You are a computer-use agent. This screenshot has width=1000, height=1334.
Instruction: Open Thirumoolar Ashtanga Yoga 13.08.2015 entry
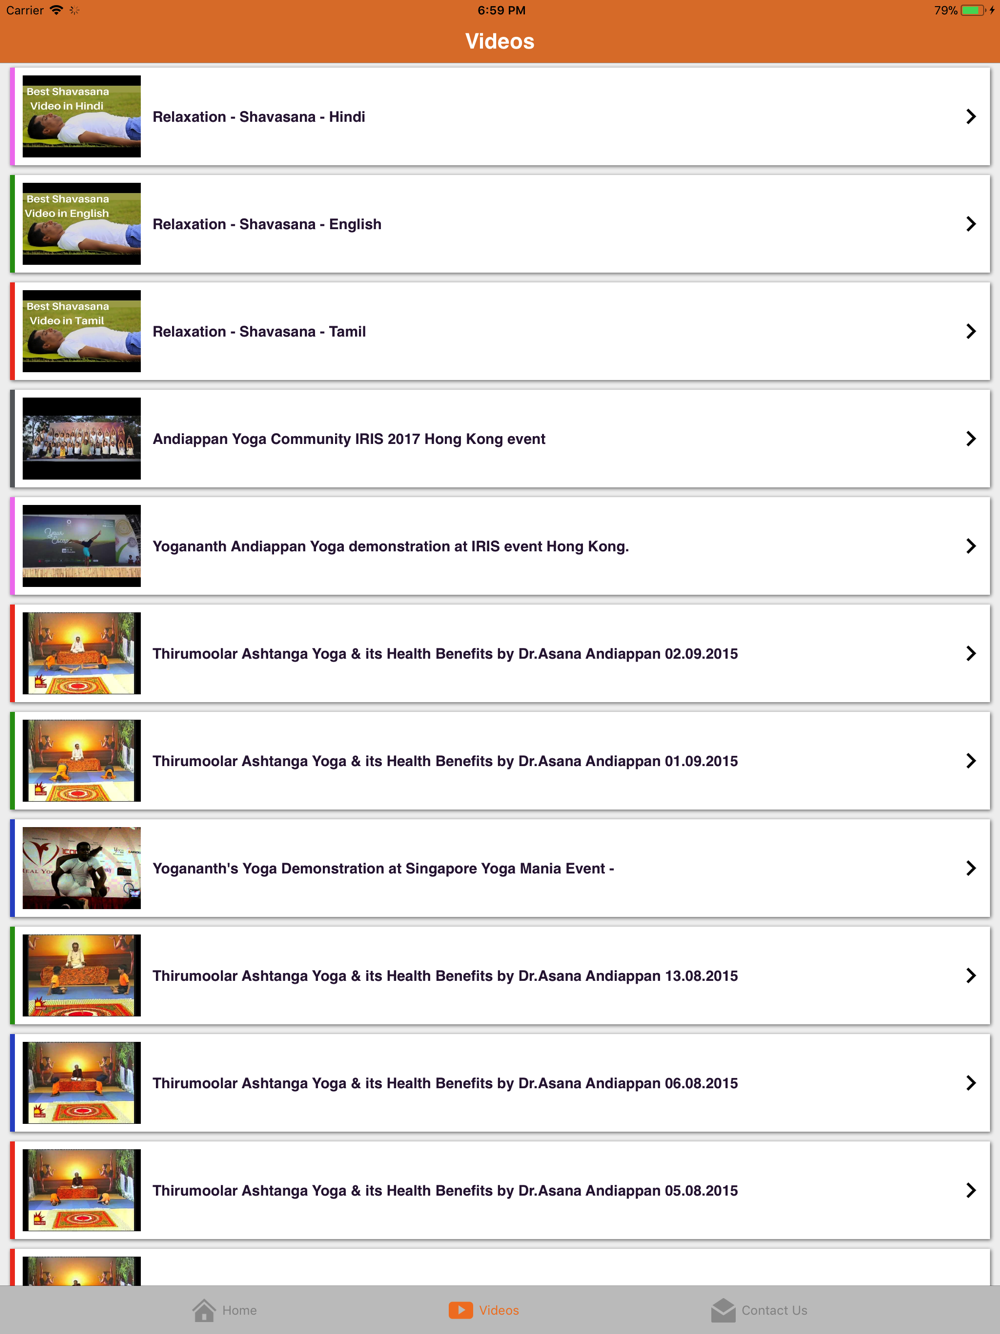500,976
